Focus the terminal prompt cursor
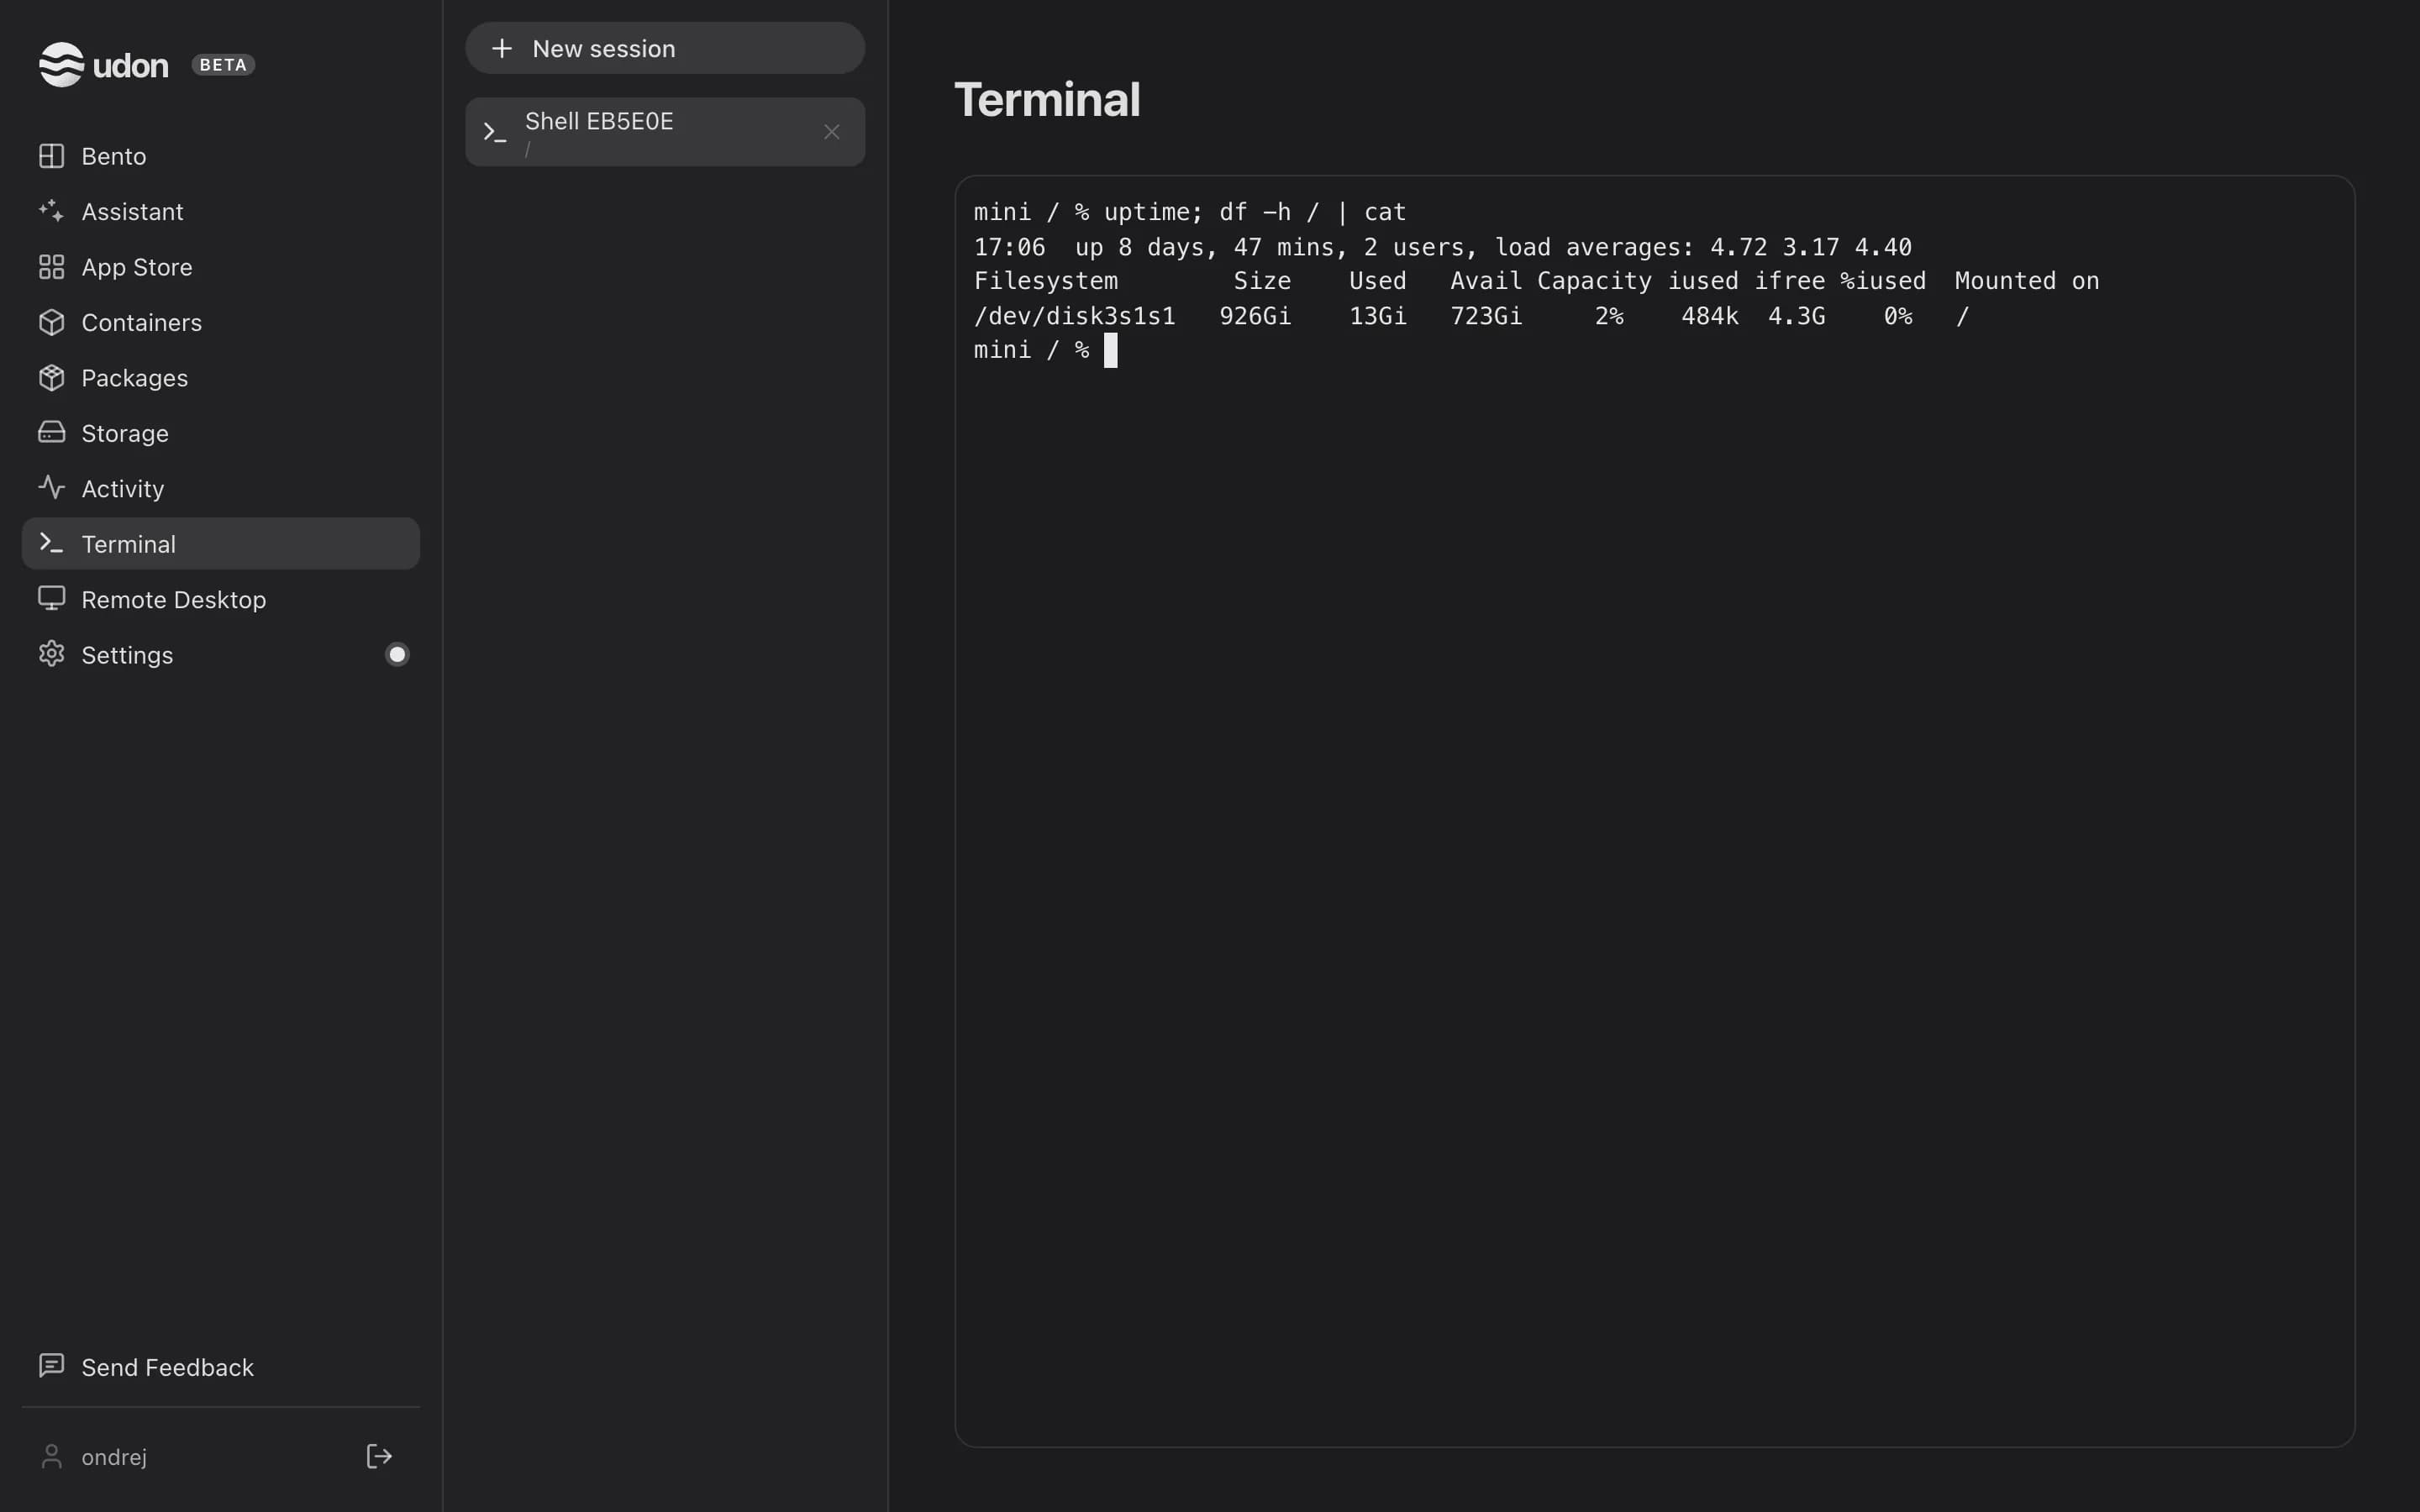 click(x=1110, y=350)
